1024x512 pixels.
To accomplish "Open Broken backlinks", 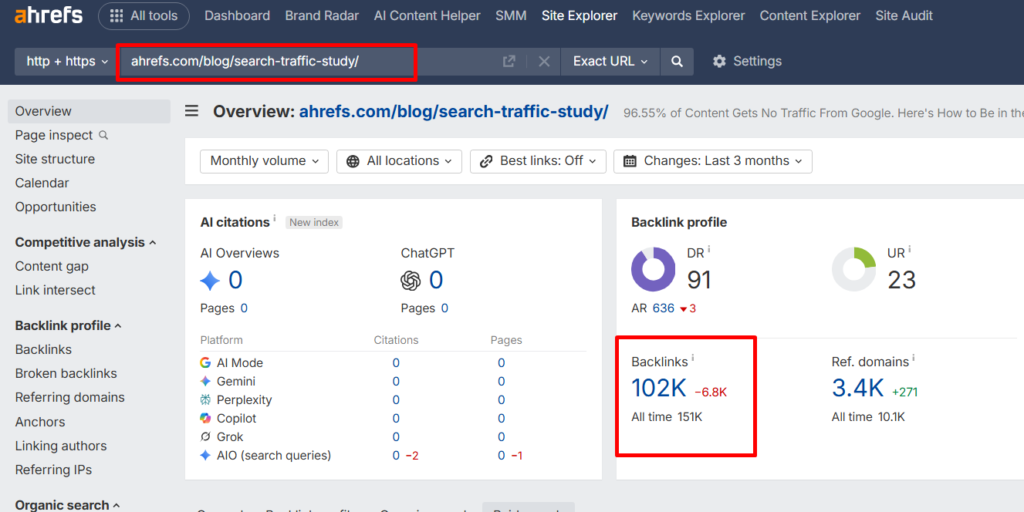I will pyautogui.click(x=66, y=374).
